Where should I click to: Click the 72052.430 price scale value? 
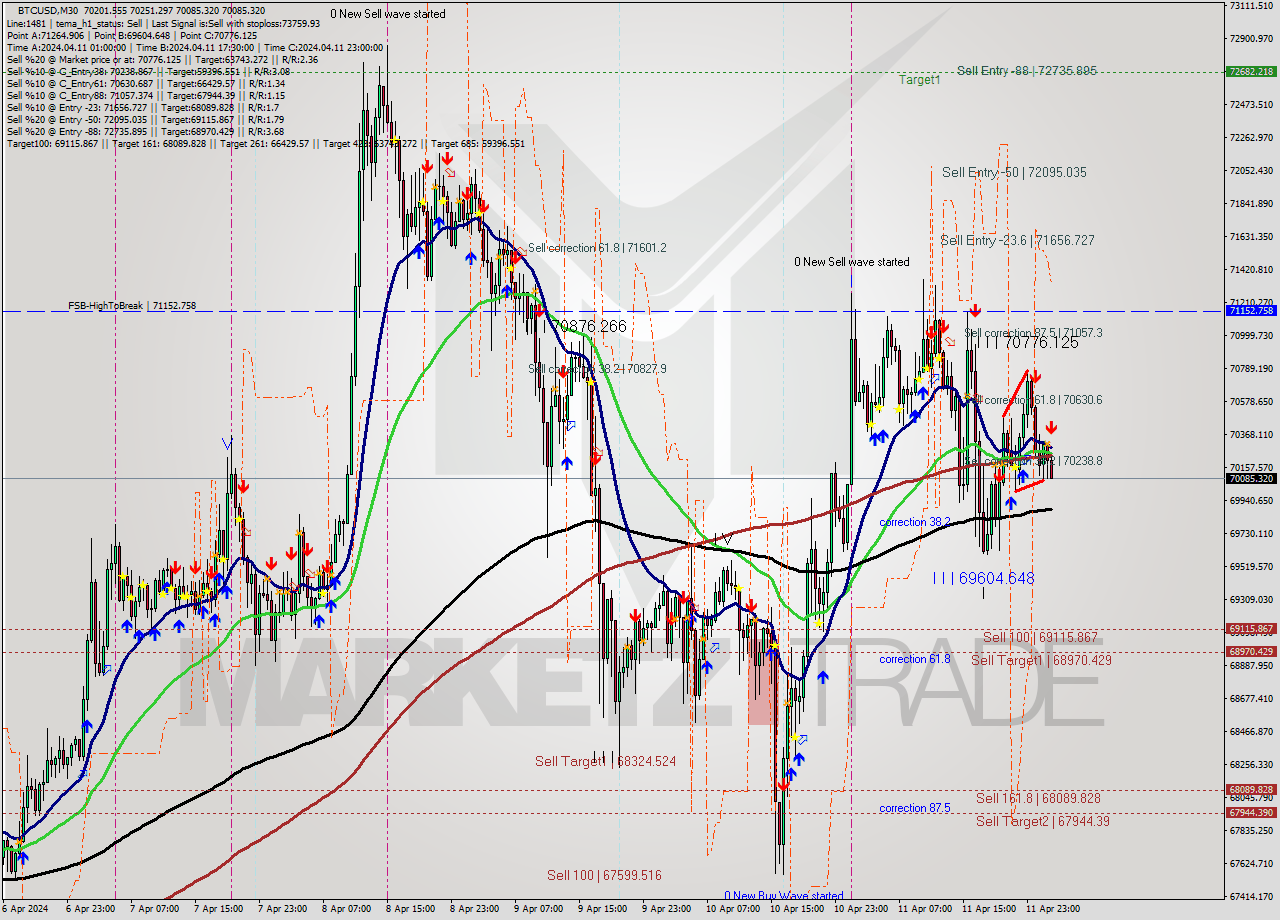pos(1250,171)
